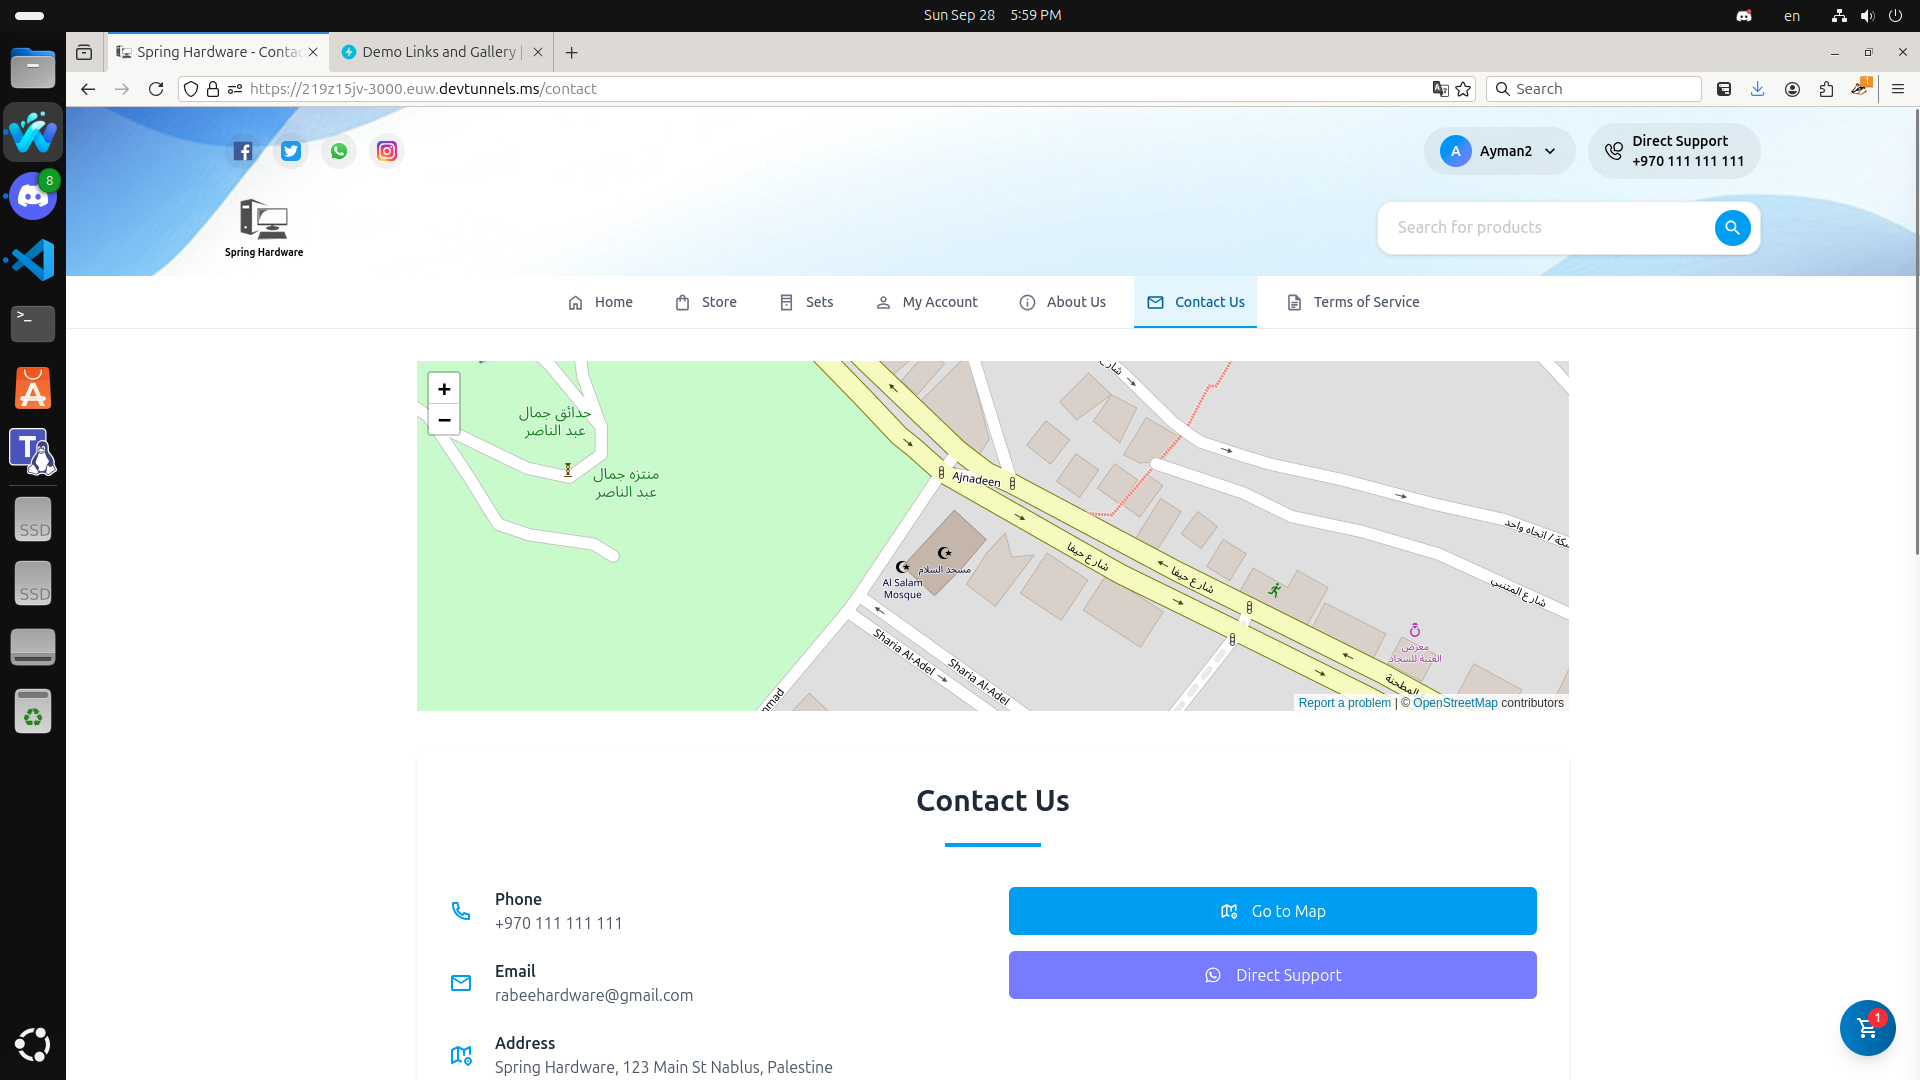This screenshot has width=1920, height=1080.
Task: Open the Twitter social icon
Action: coord(290,151)
